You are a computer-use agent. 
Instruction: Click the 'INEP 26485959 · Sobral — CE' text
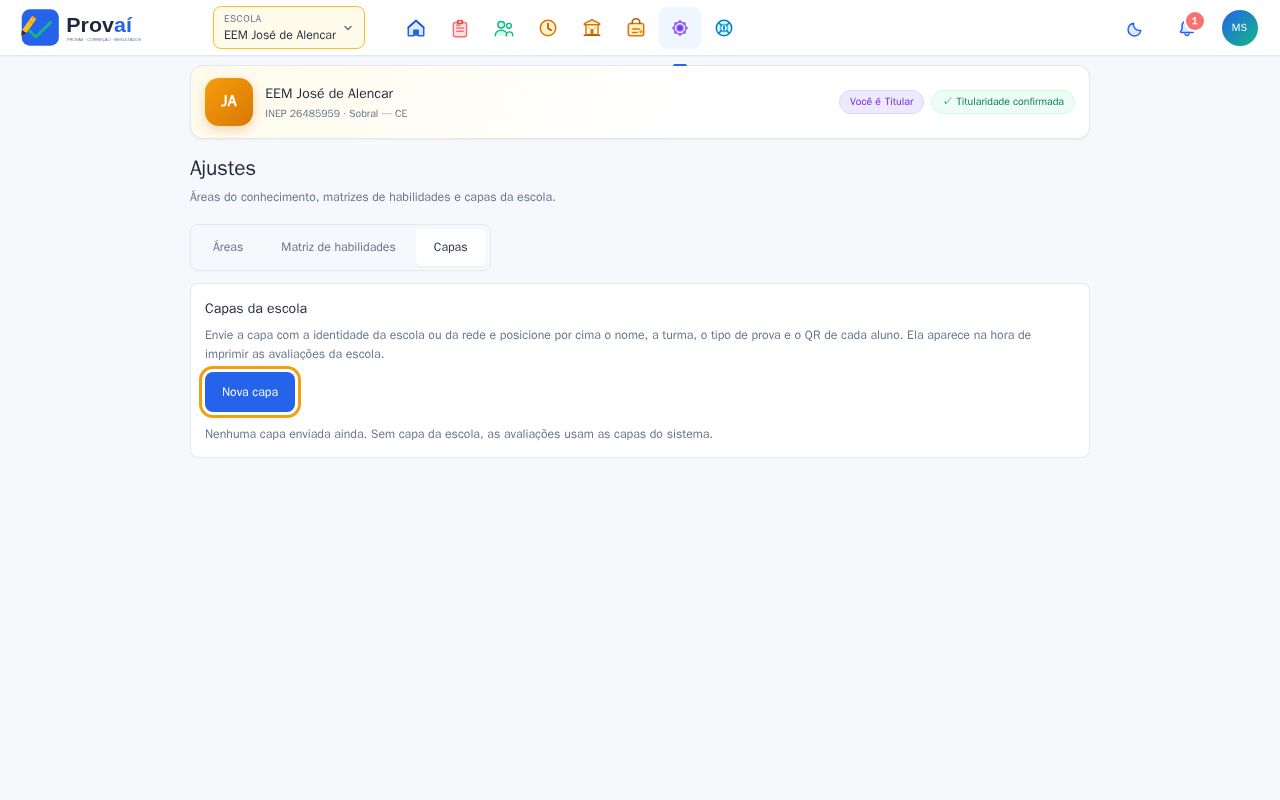coord(336,114)
